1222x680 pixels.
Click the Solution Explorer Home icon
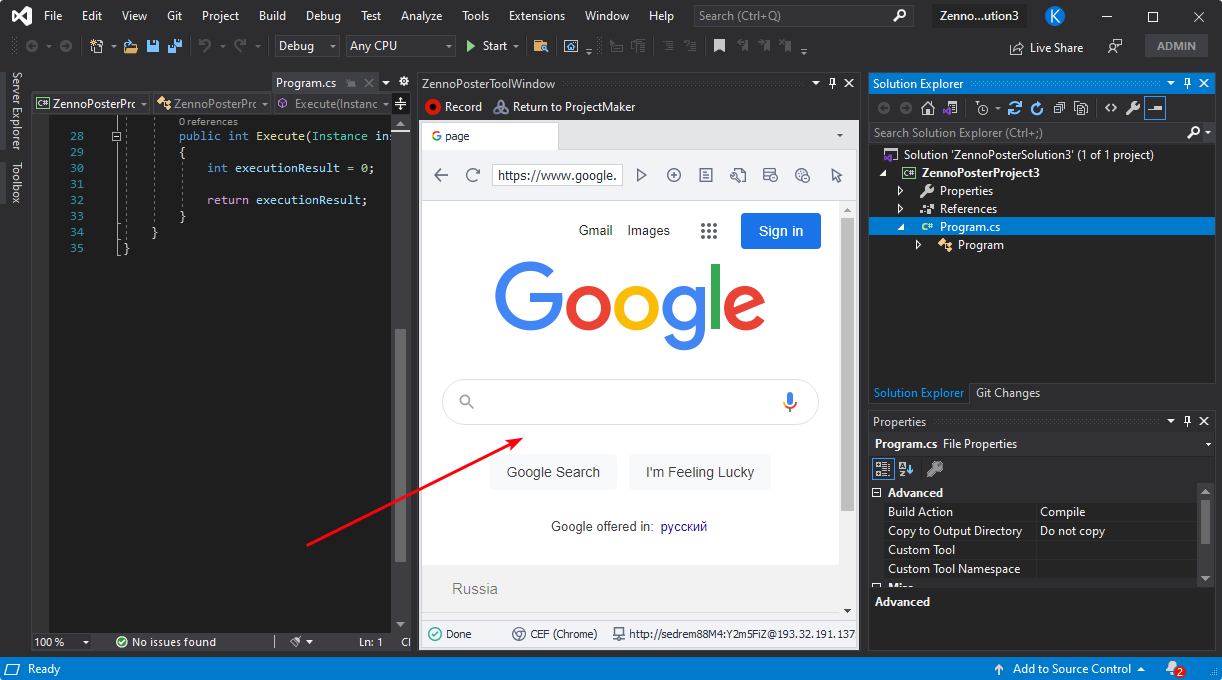pos(928,108)
